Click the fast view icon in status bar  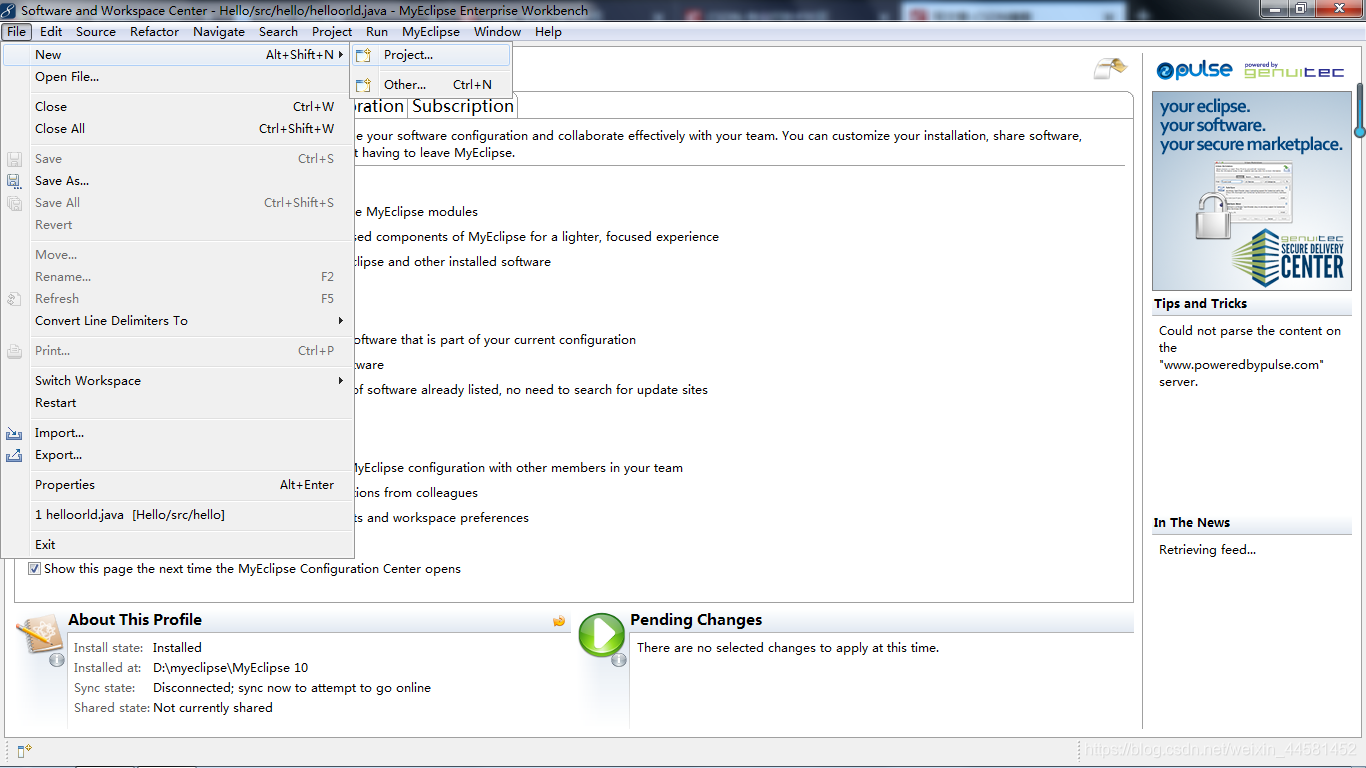pos(24,749)
